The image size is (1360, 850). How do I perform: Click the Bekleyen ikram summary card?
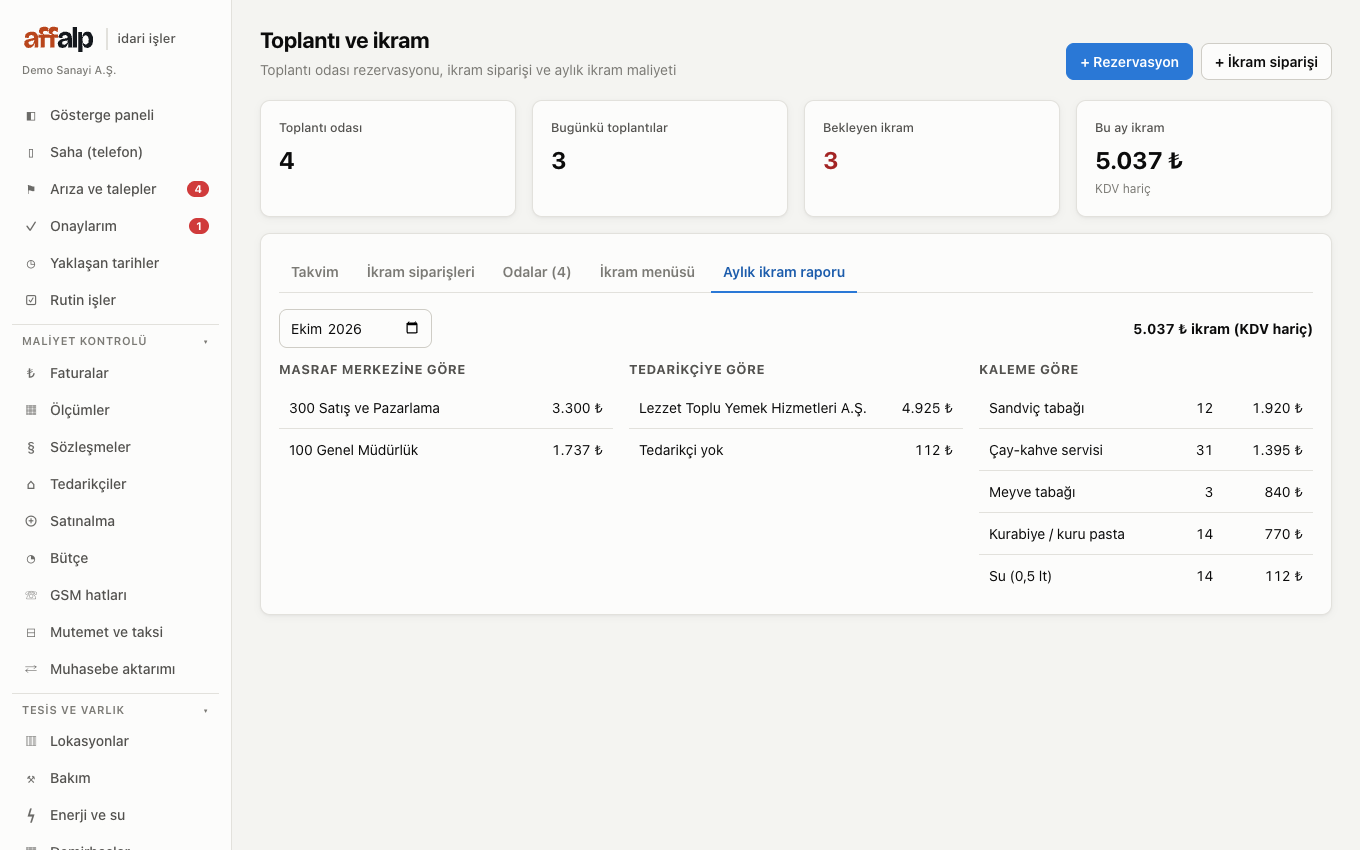coord(932,158)
